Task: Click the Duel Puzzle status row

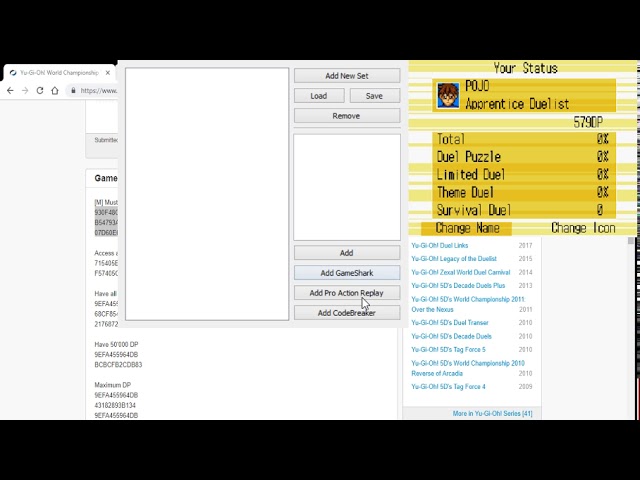Action: (524, 157)
